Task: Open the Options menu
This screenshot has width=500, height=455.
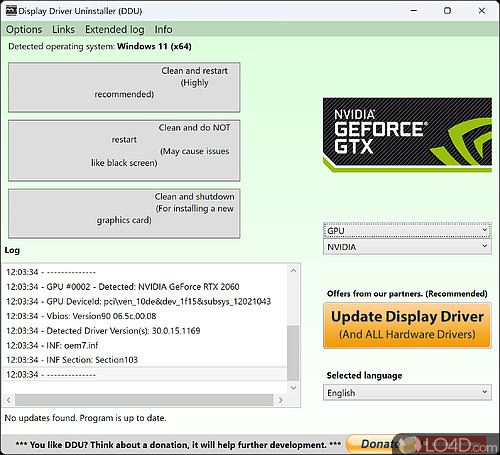Action: tap(24, 29)
